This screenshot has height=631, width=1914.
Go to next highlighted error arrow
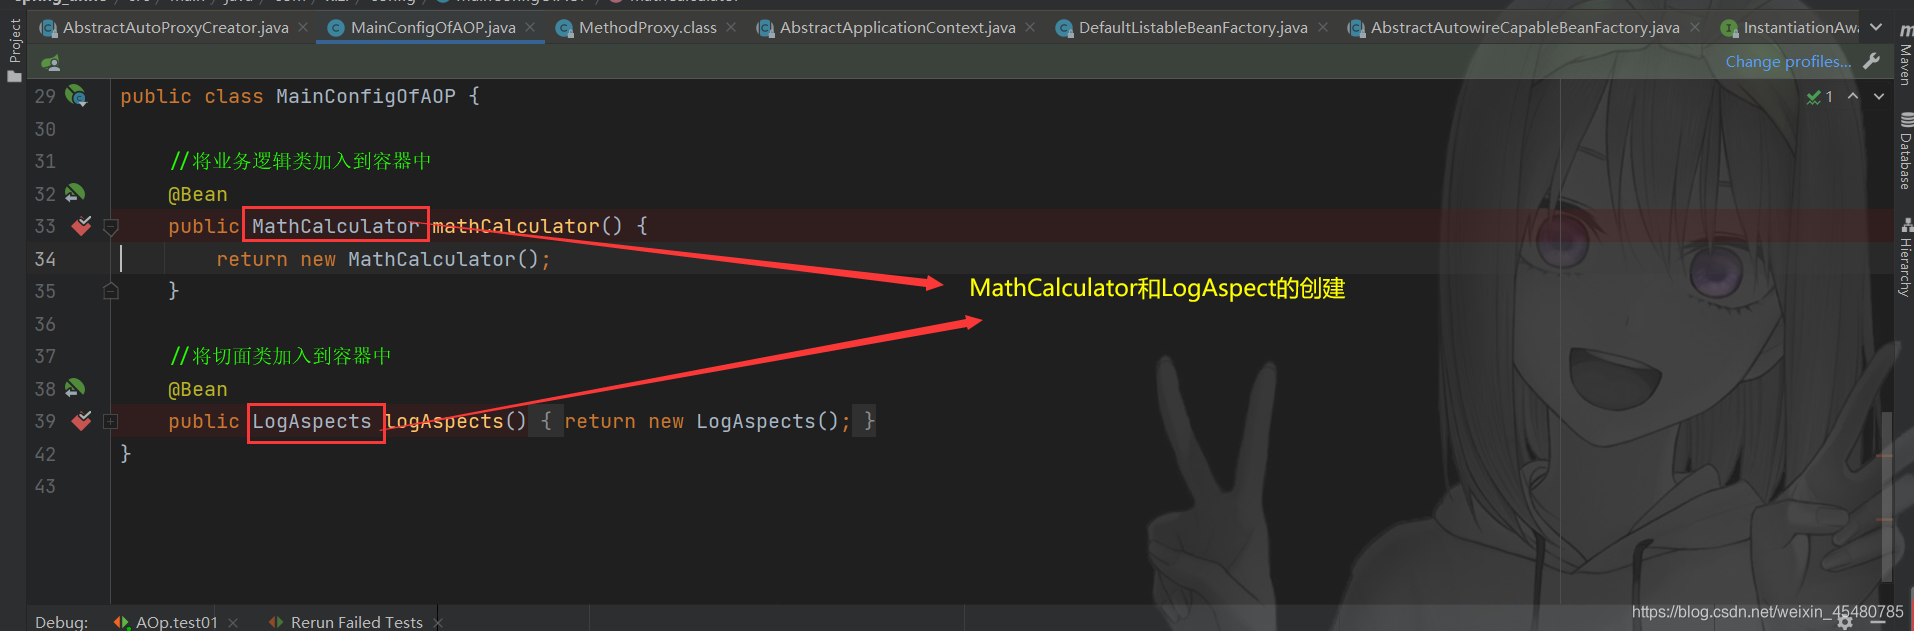1879,96
